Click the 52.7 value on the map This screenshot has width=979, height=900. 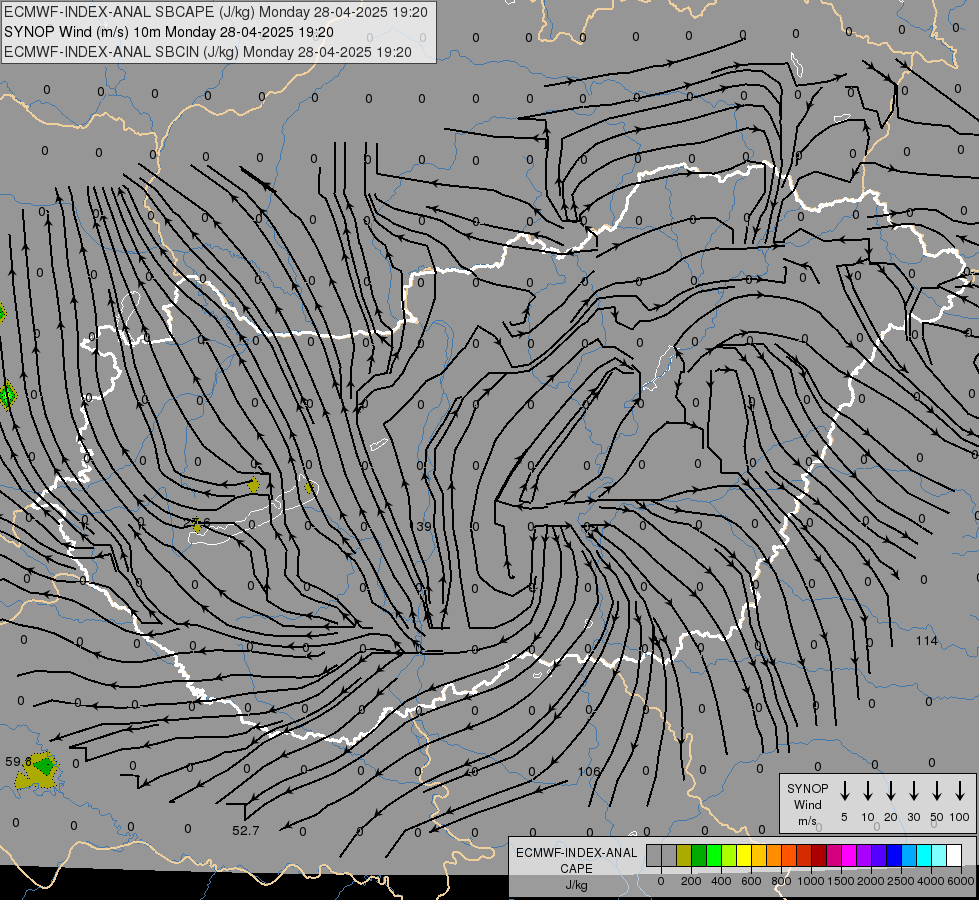pyautogui.click(x=245, y=831)
